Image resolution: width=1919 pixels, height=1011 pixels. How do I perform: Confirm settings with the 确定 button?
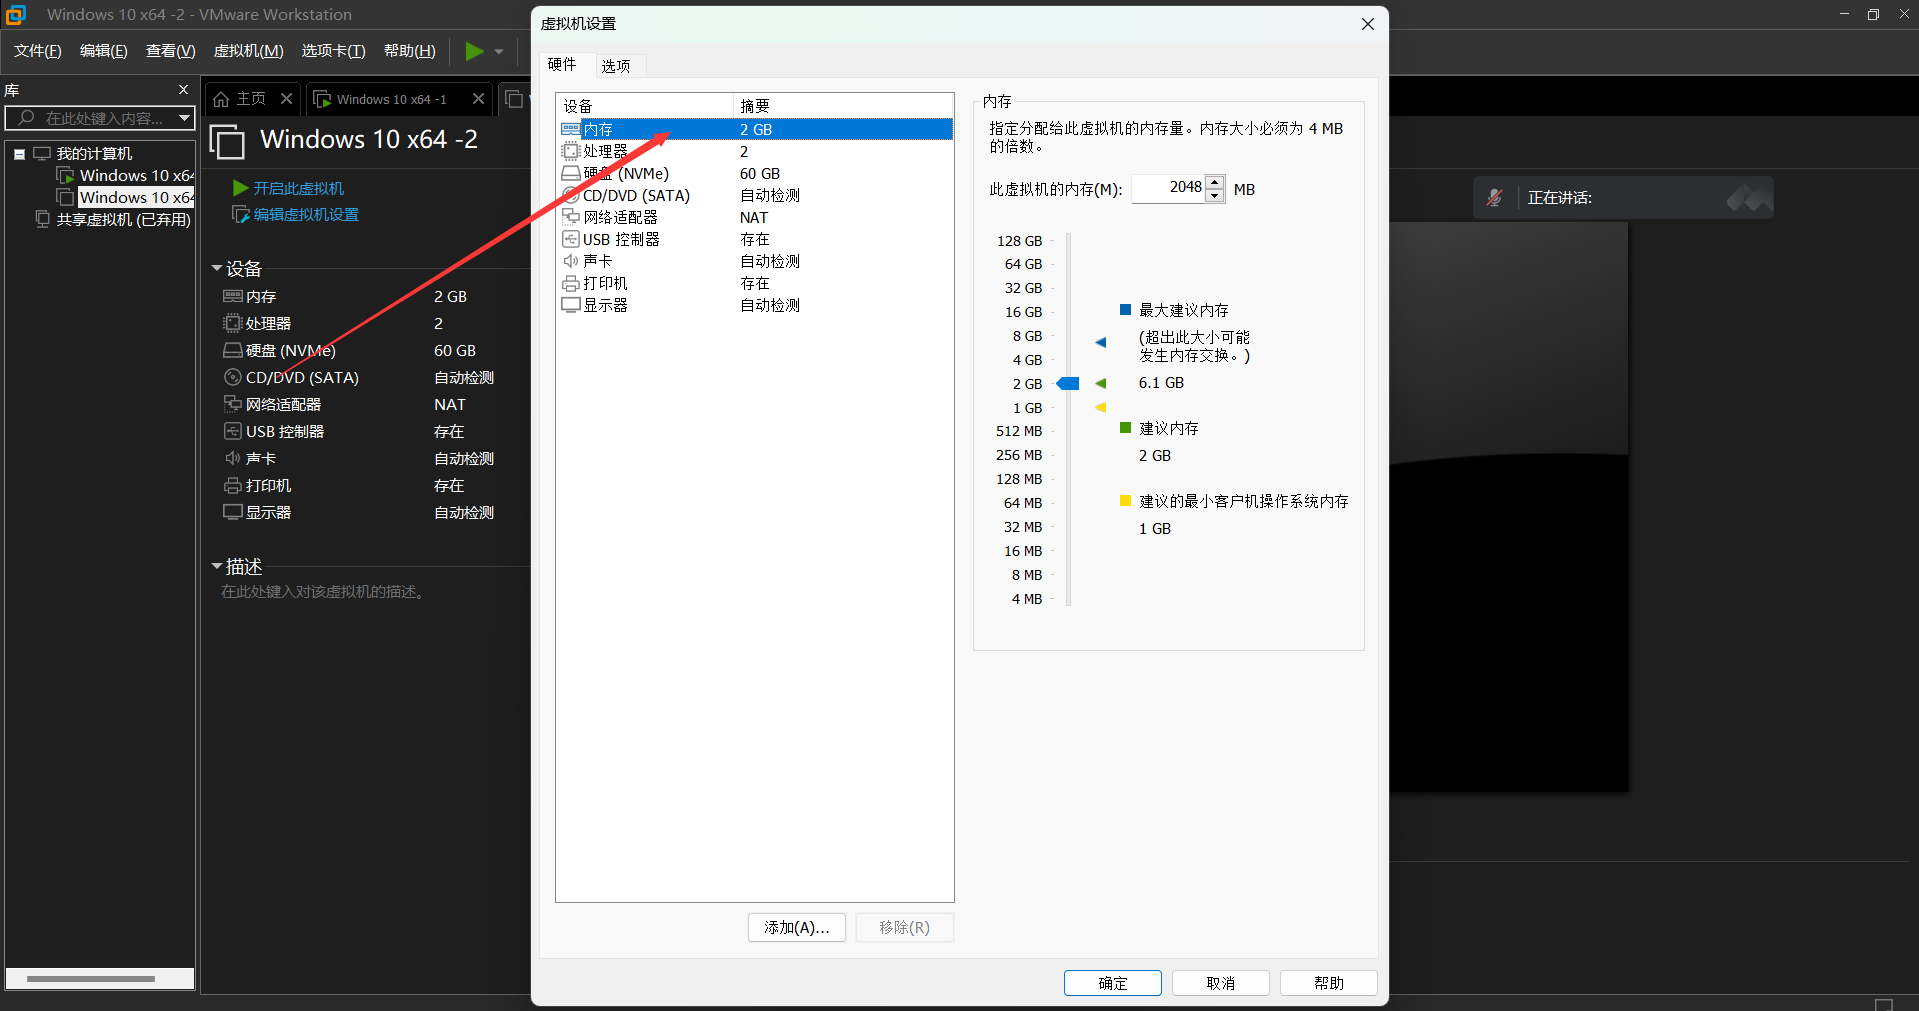coord(1113,983)
